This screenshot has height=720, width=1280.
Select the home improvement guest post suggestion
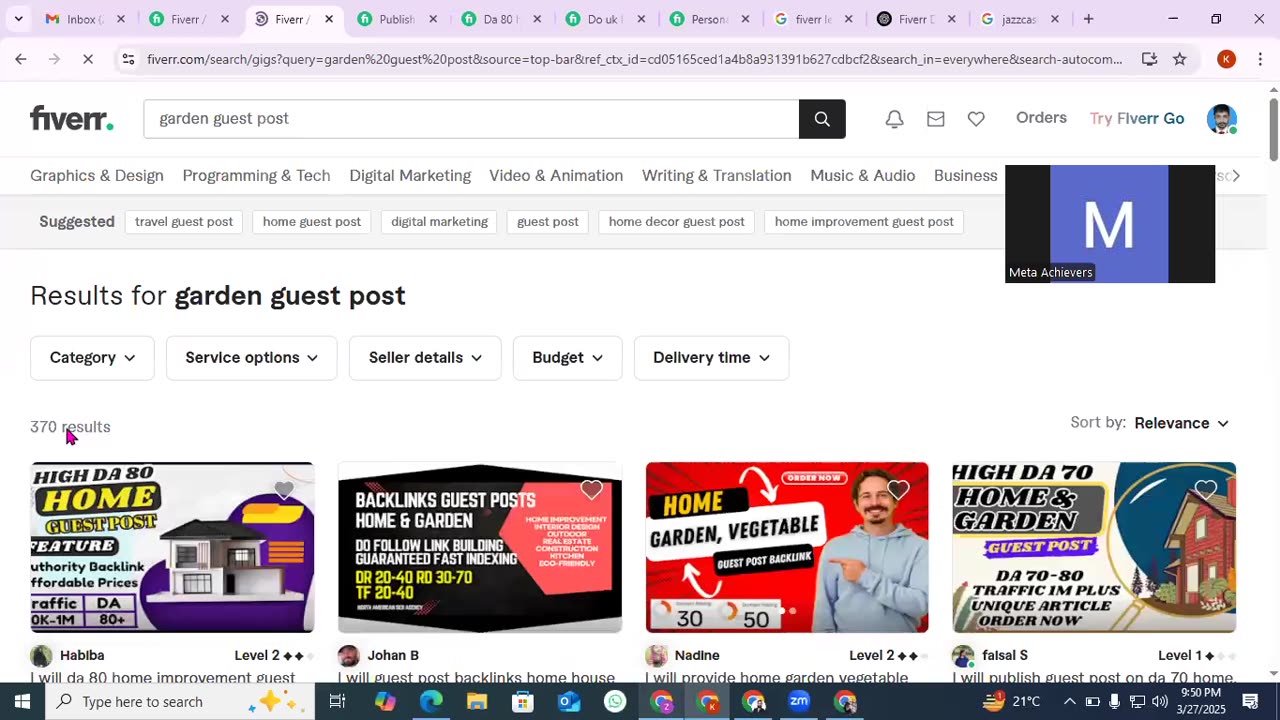[x=864, y=222]
